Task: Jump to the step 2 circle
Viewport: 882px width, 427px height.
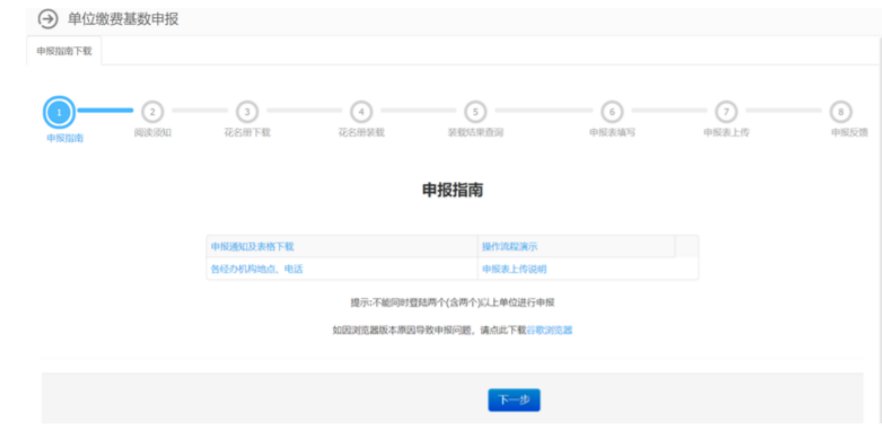Action: (x=152, y=111)
